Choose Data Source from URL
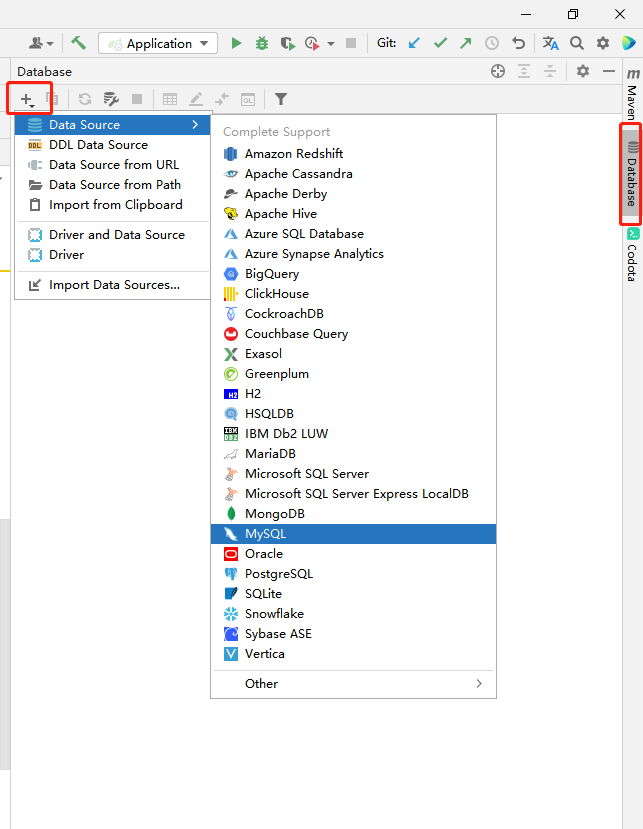Image resolution: width=643 pixels, height=829 pixels. coord(112,165)
